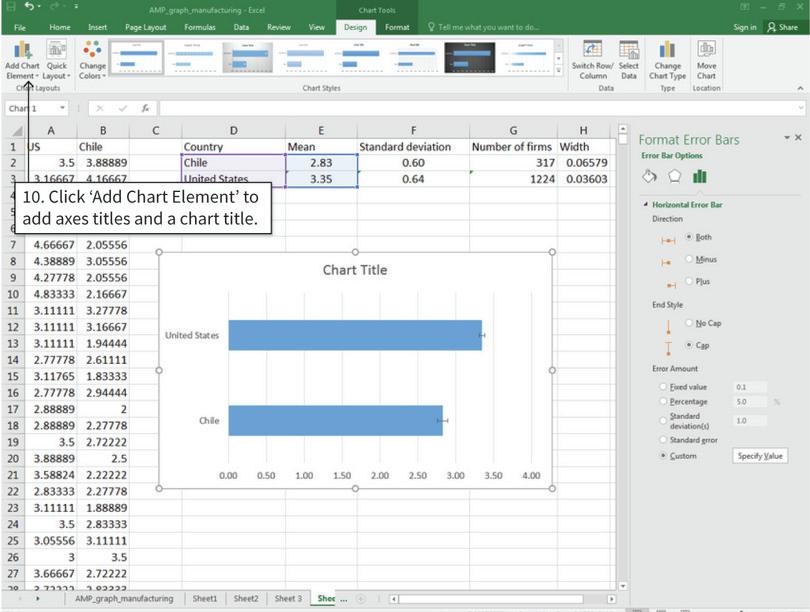Click Switch Row/Column
Image resolution: width=810 pixels, height=612 pixels.
(589, 62)
